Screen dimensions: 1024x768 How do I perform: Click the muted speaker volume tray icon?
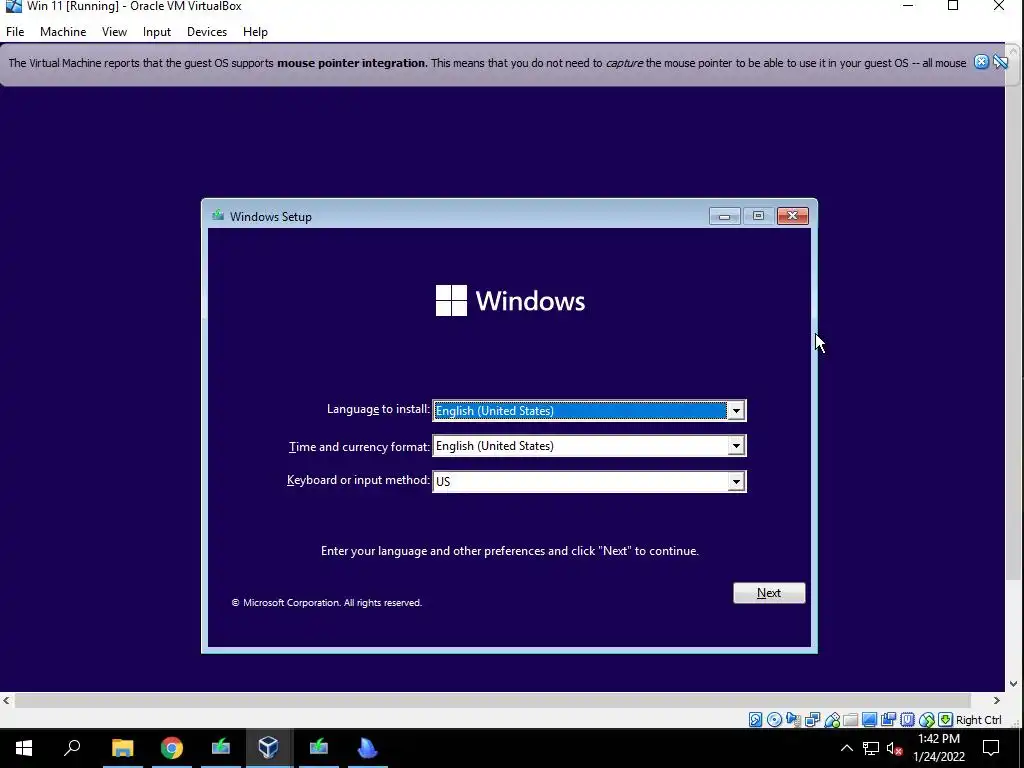point(895,748)
